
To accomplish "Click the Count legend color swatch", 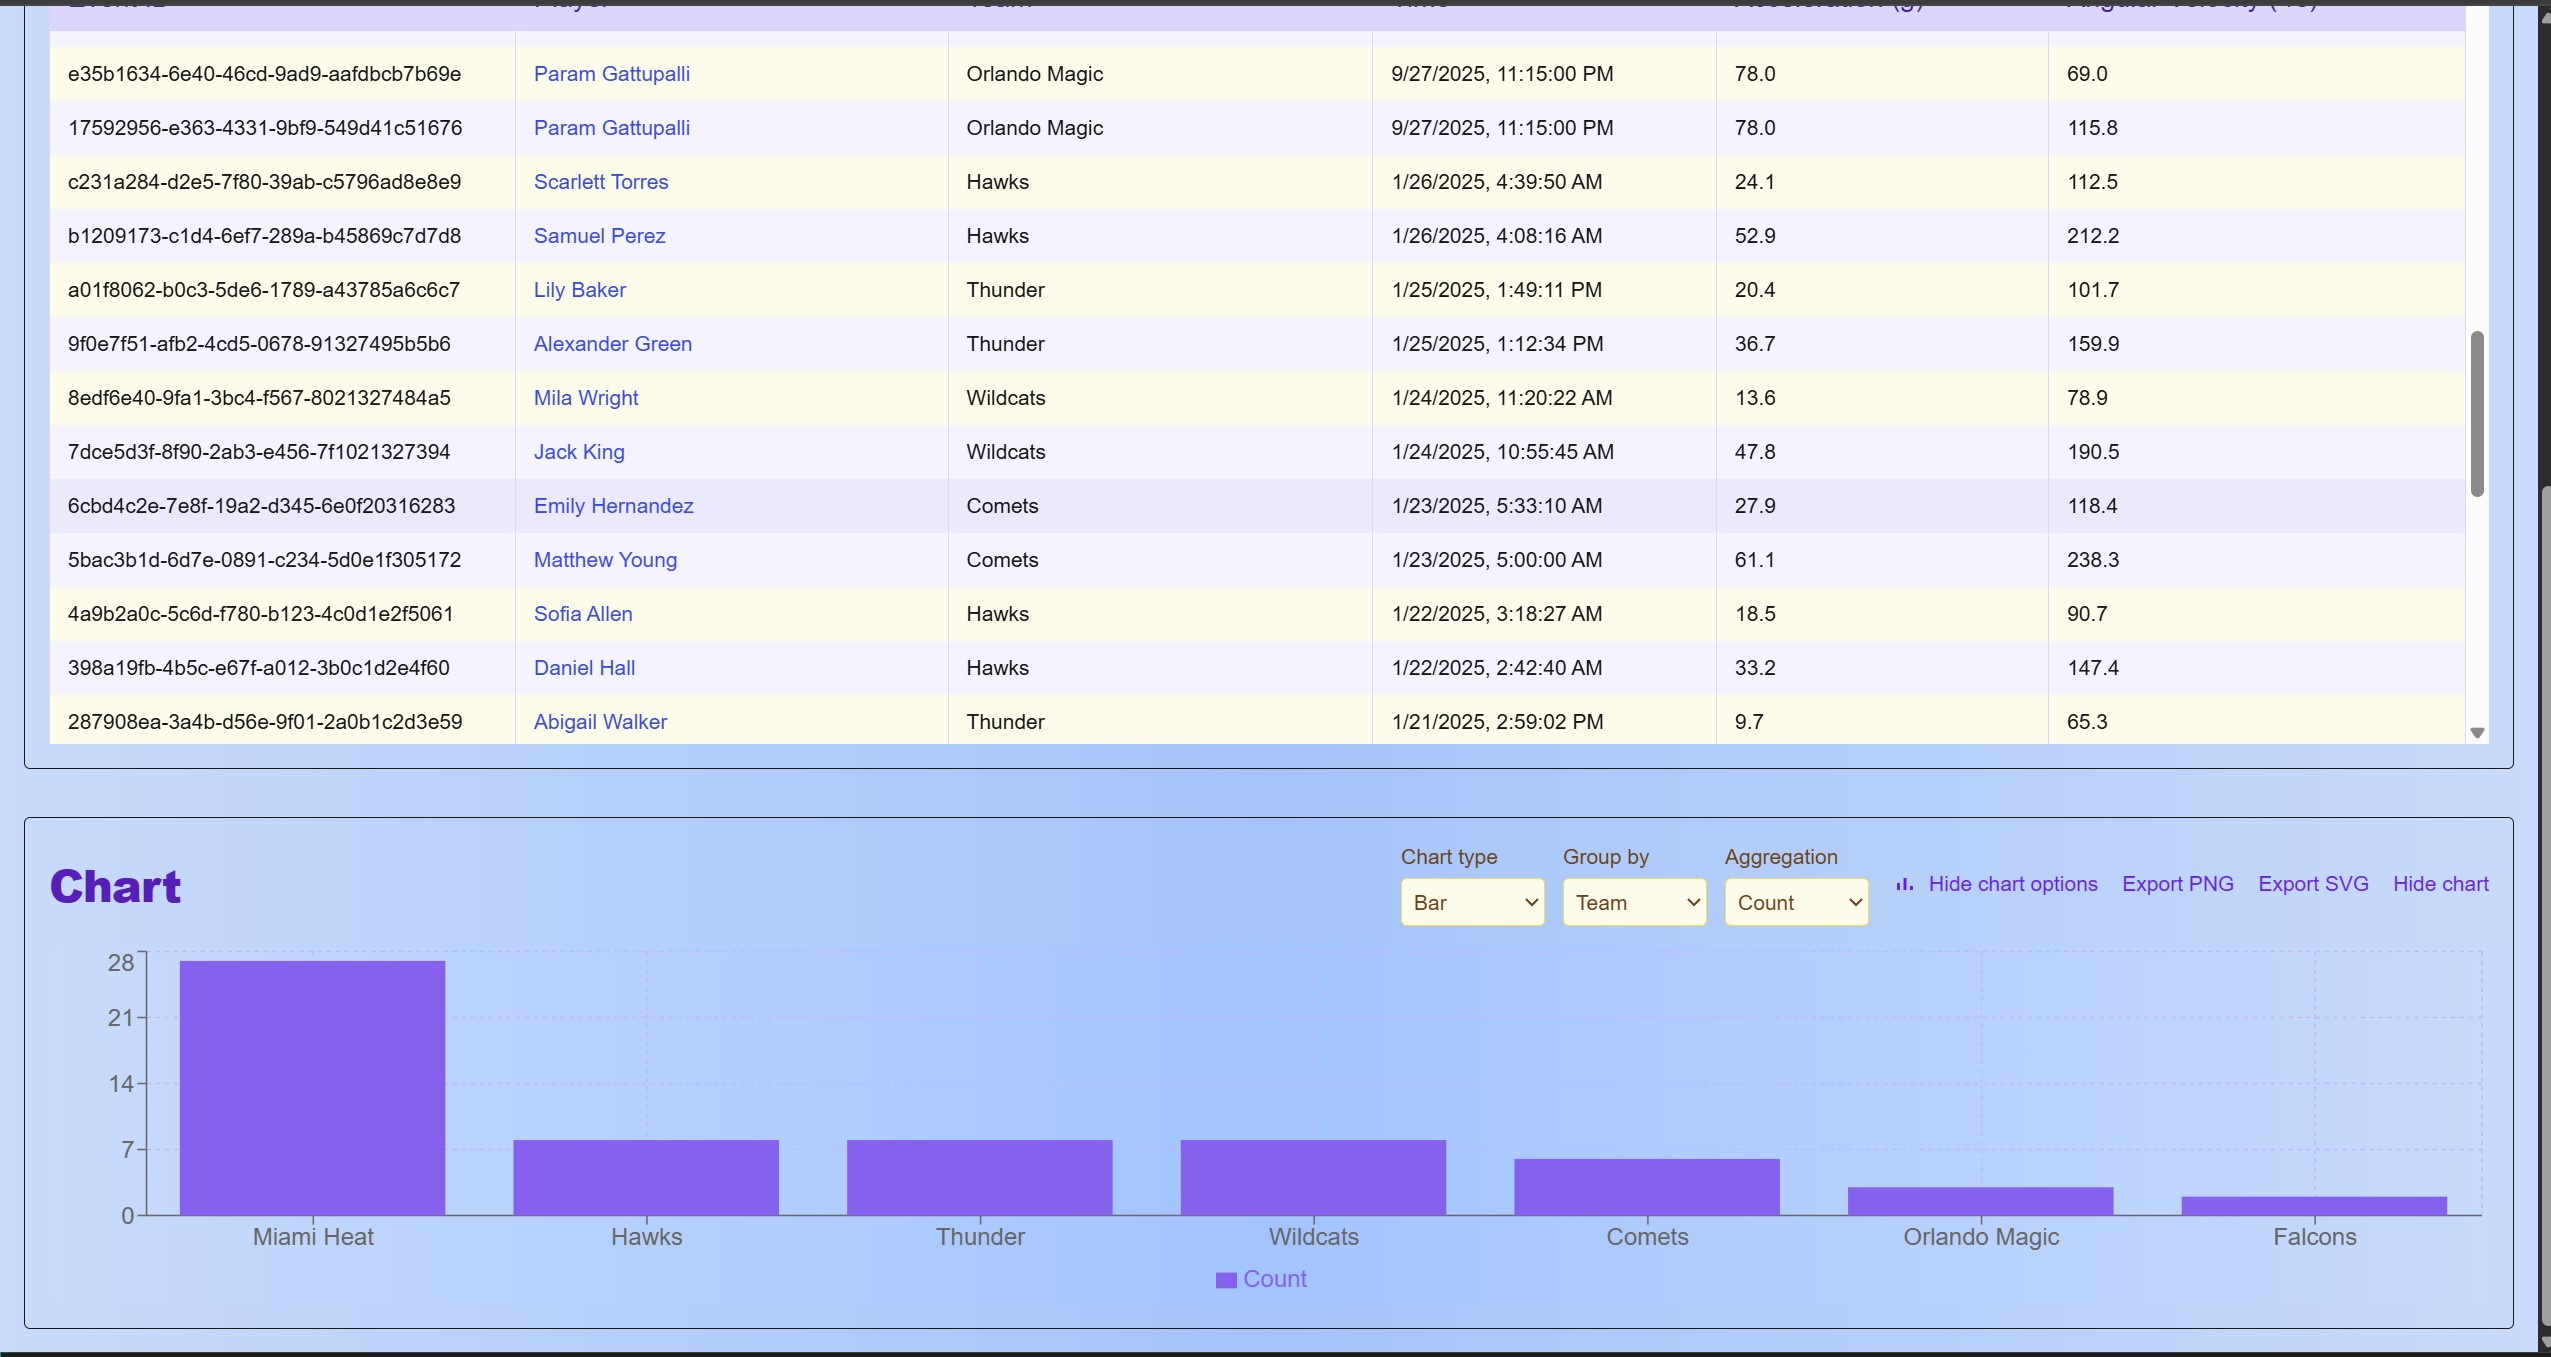I will tap(1225, 1280).
